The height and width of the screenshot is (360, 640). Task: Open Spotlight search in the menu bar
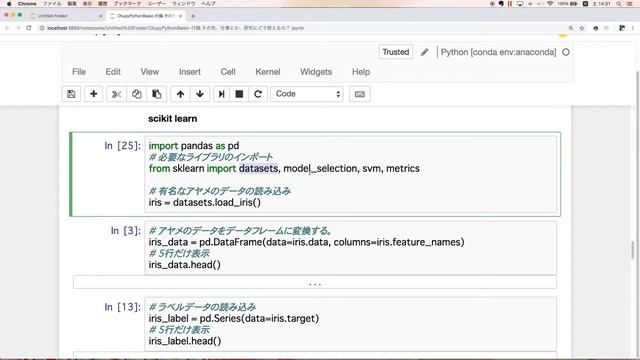tap(619, 3)
